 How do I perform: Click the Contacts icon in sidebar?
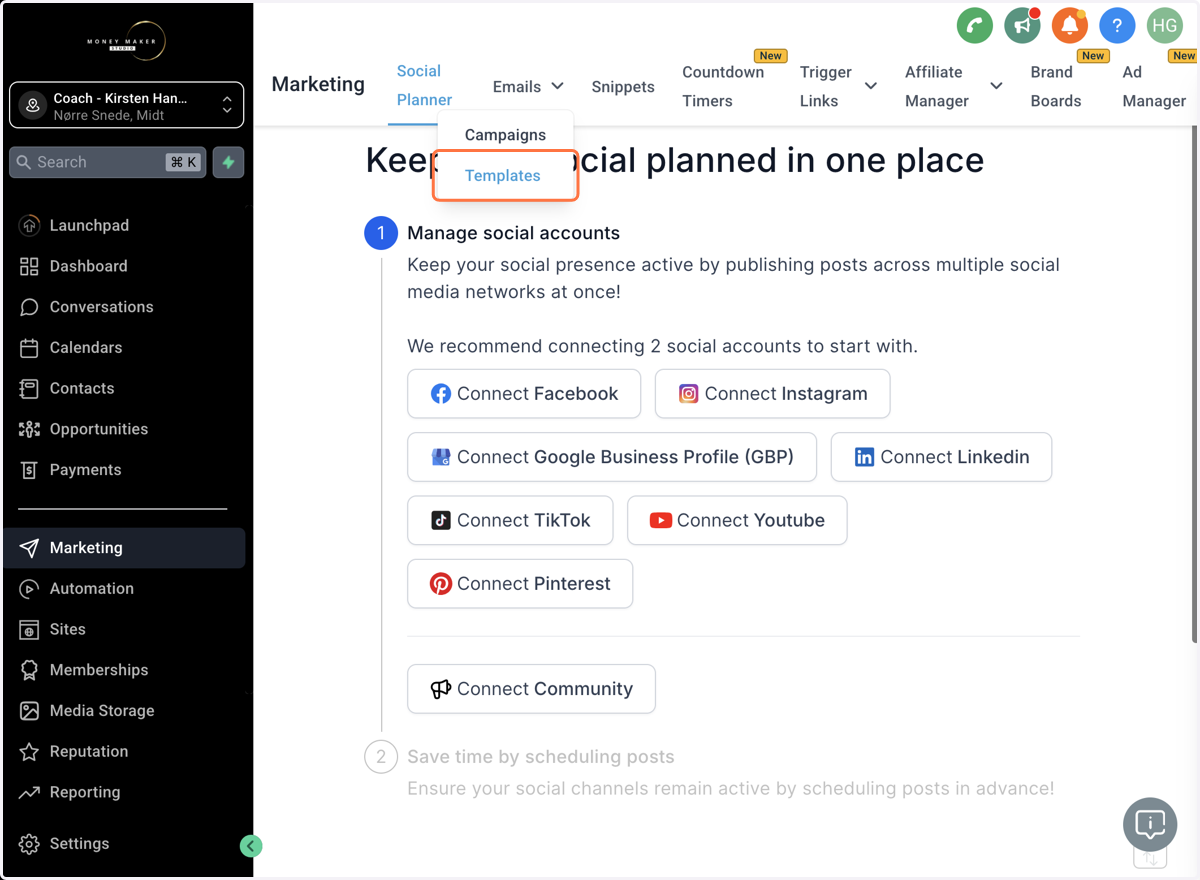point(29,388)
